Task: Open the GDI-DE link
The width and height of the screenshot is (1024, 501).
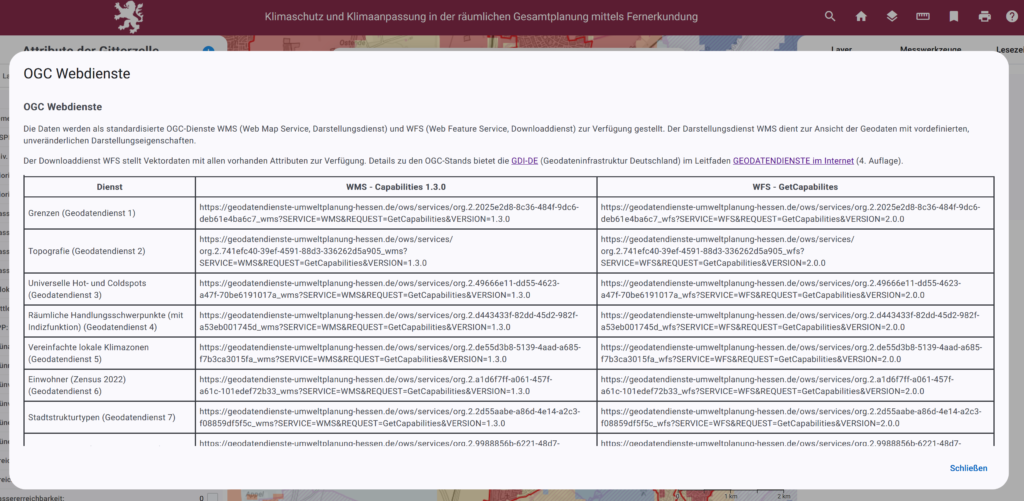Action: tap(524, 161)
